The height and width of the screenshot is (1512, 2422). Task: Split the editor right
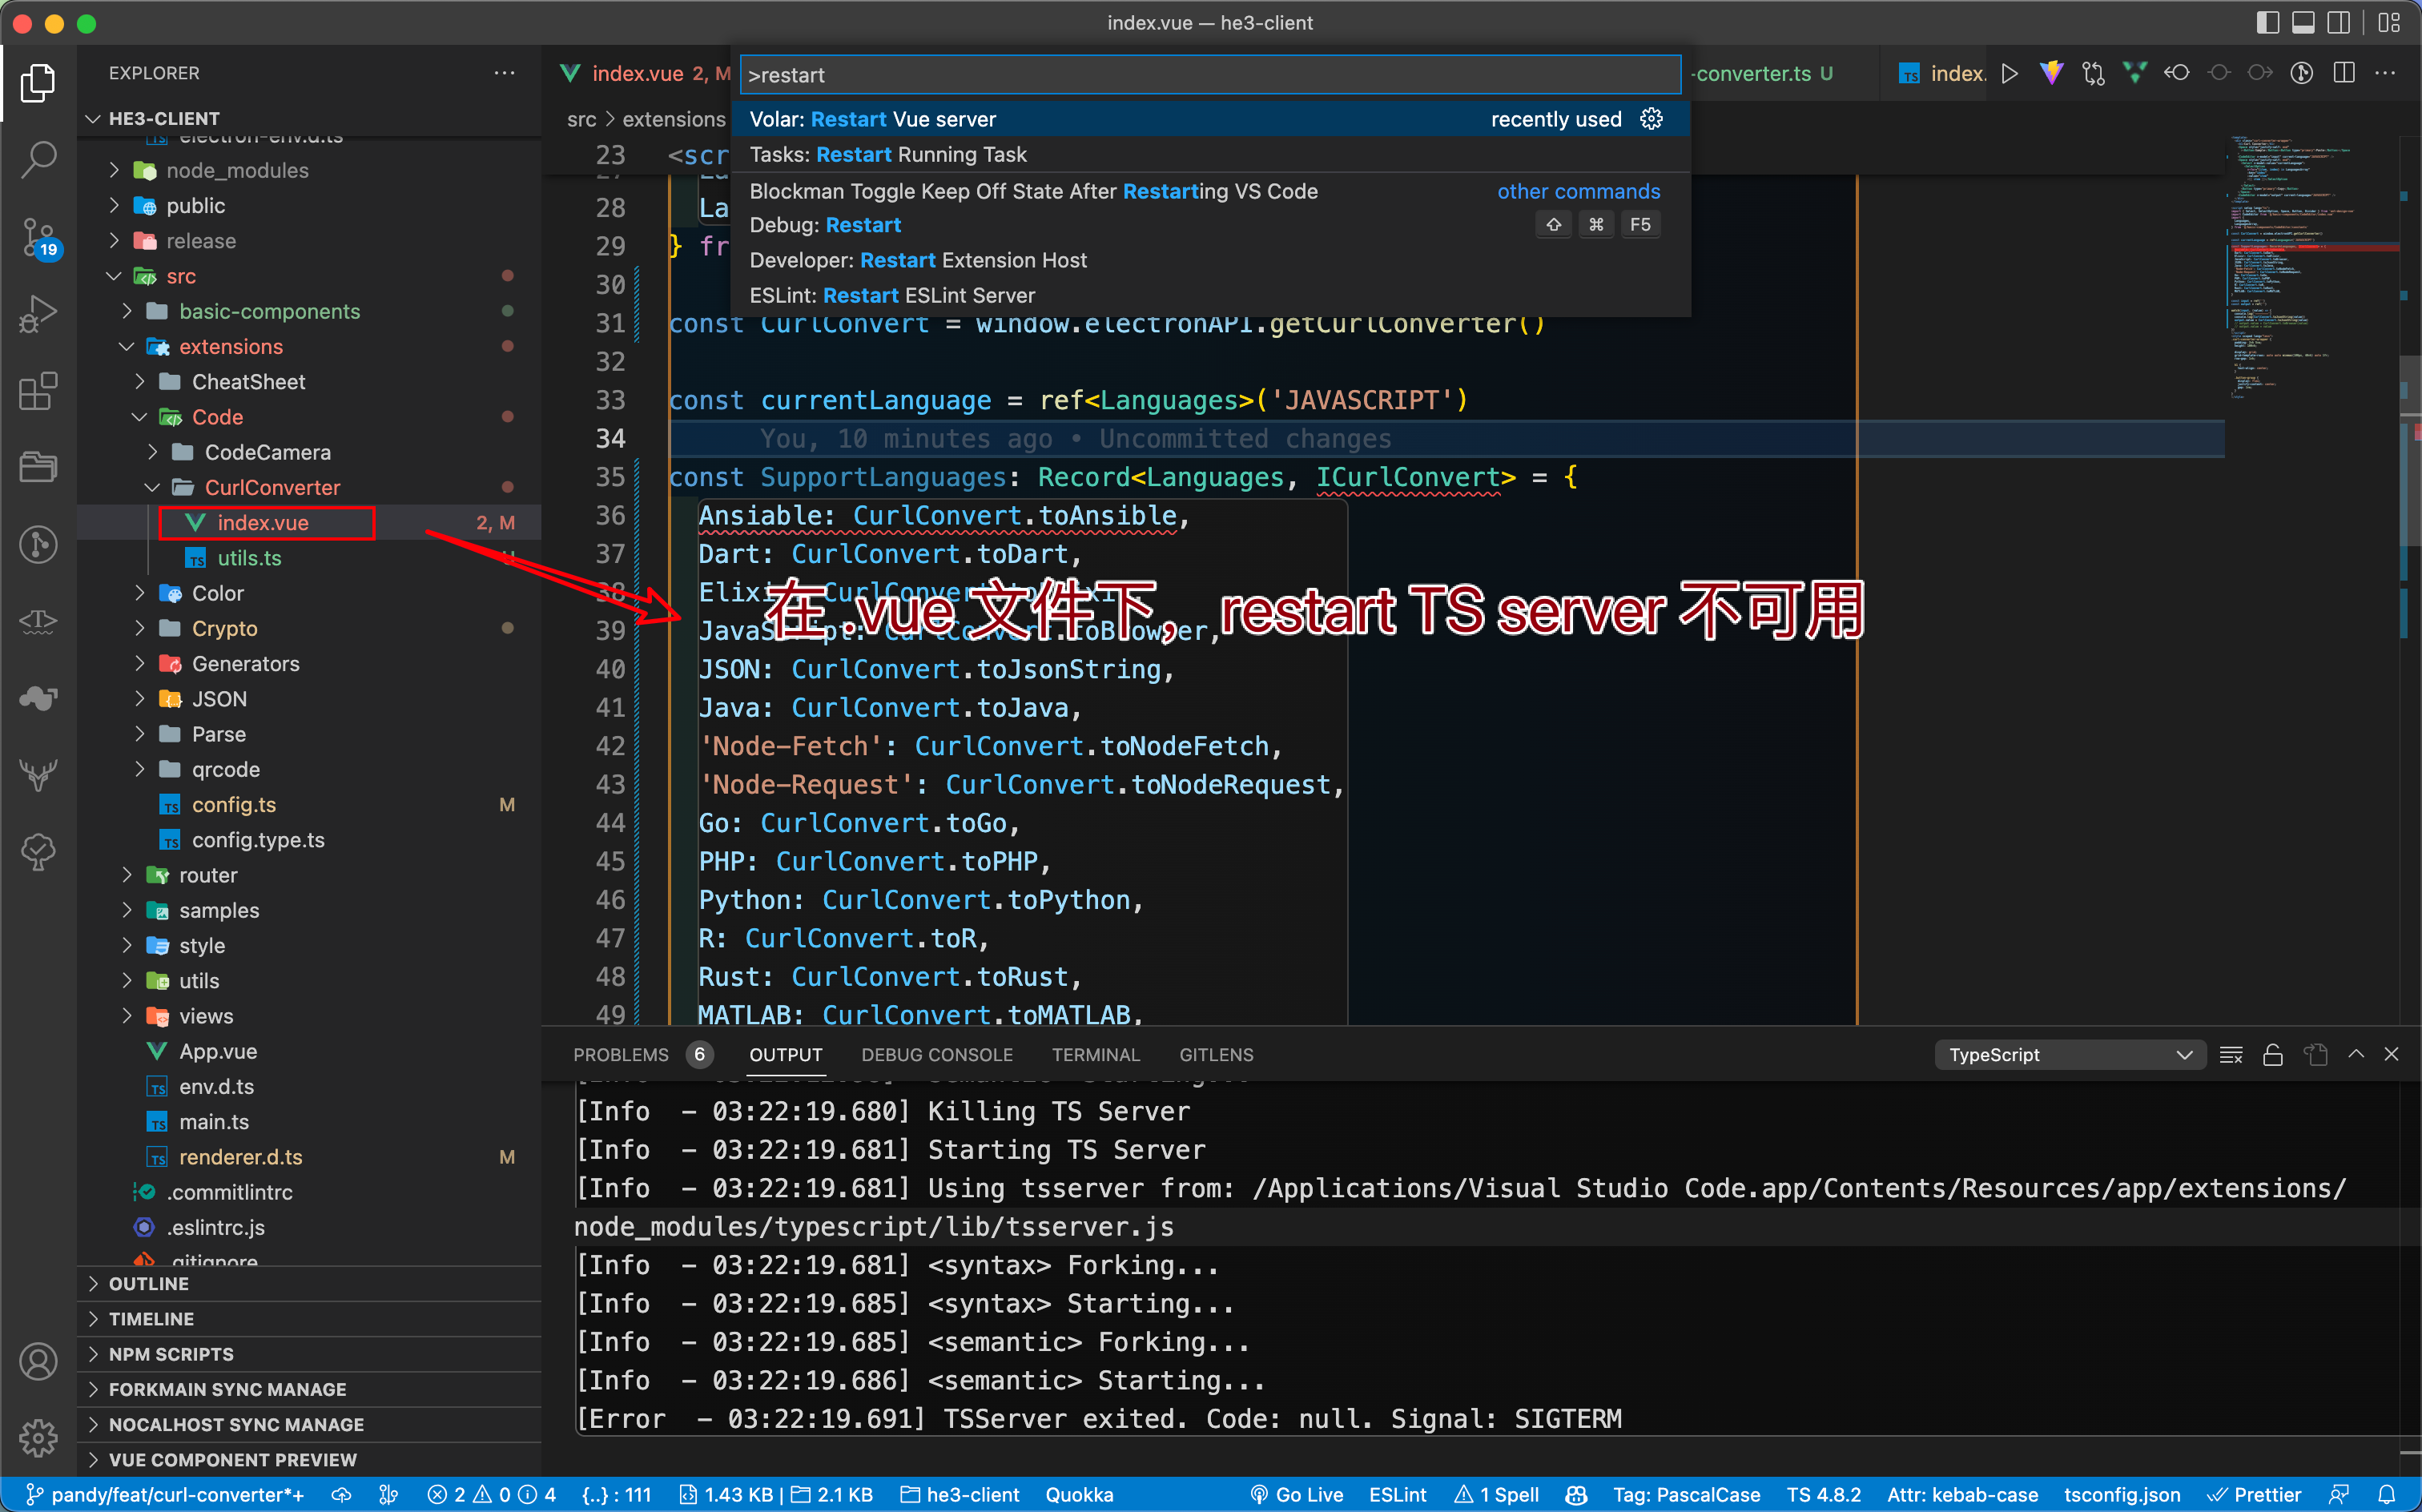coord(2343,73)
